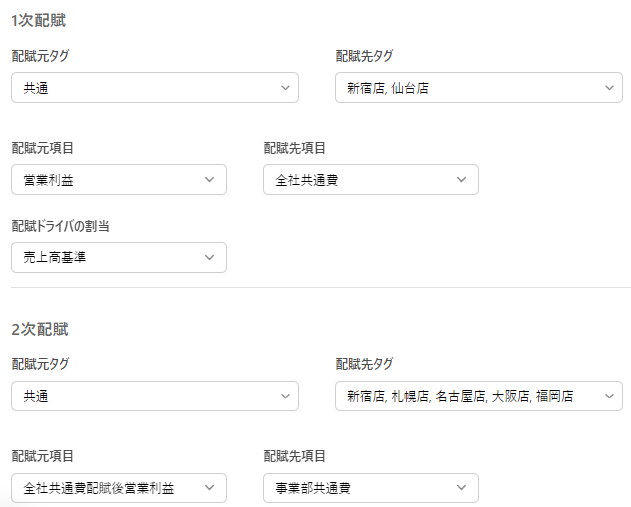
Task: Click chevron in 2次配賦 共通 field
Action: (286, 396)
